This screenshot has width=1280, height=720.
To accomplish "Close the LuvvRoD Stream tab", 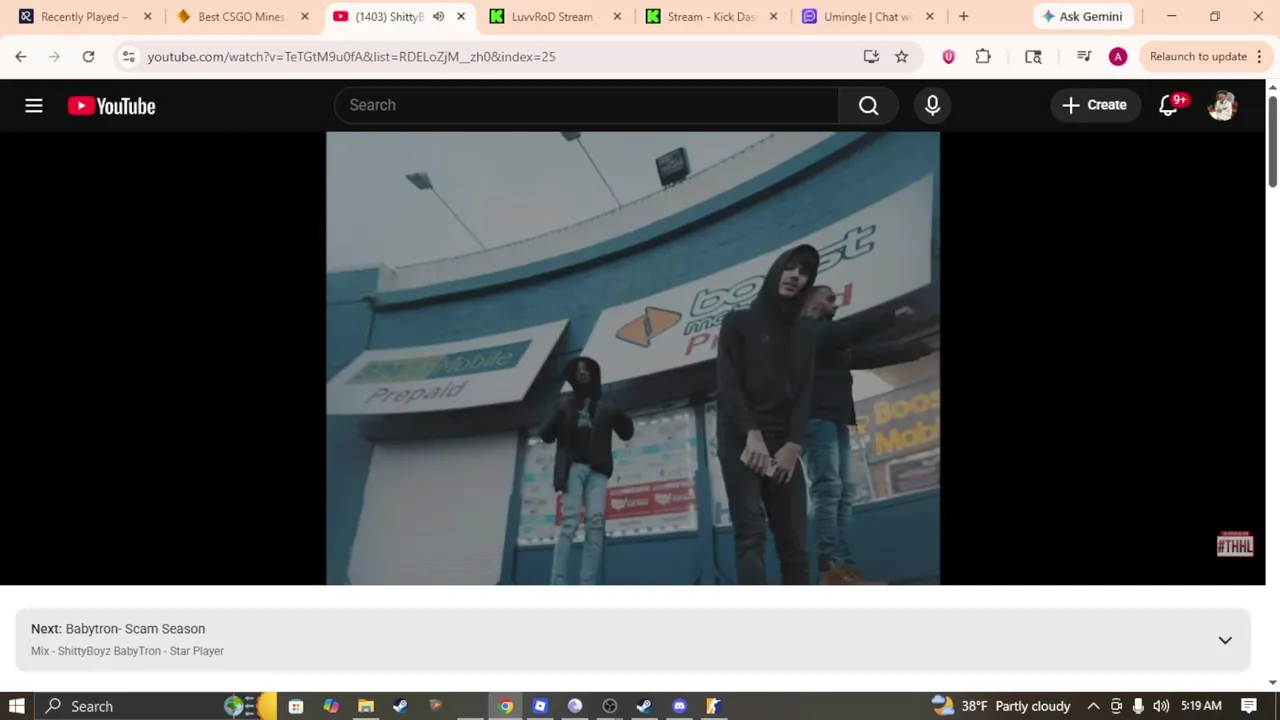I will 617,17.
